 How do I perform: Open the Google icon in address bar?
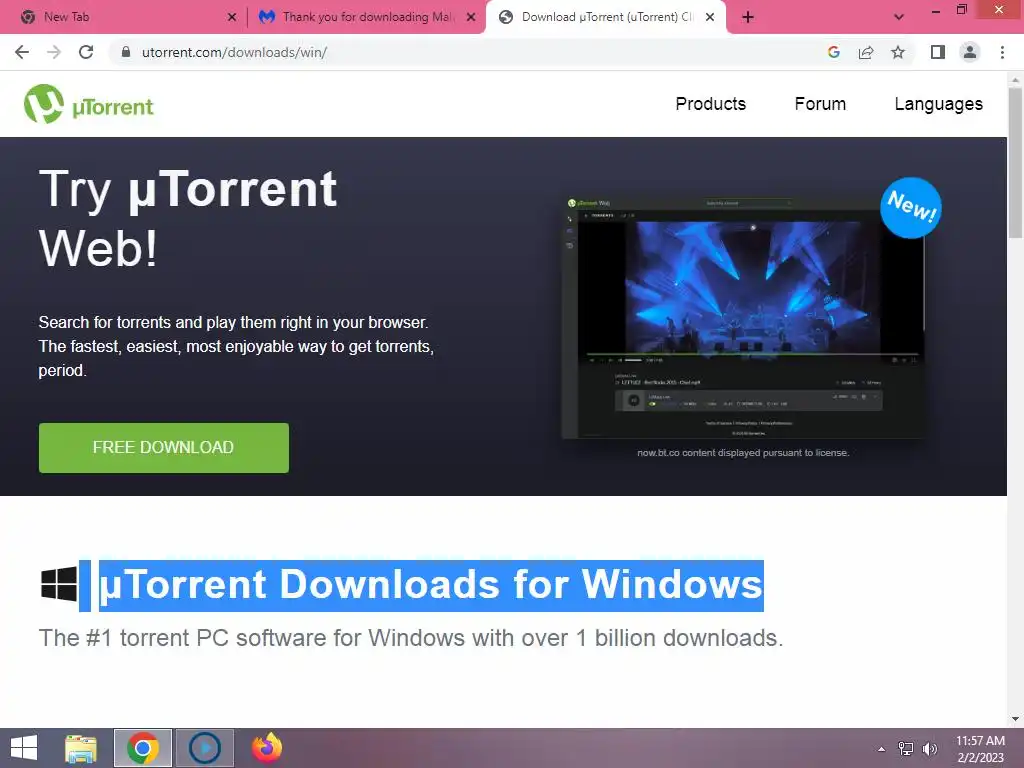click(833, 52)
